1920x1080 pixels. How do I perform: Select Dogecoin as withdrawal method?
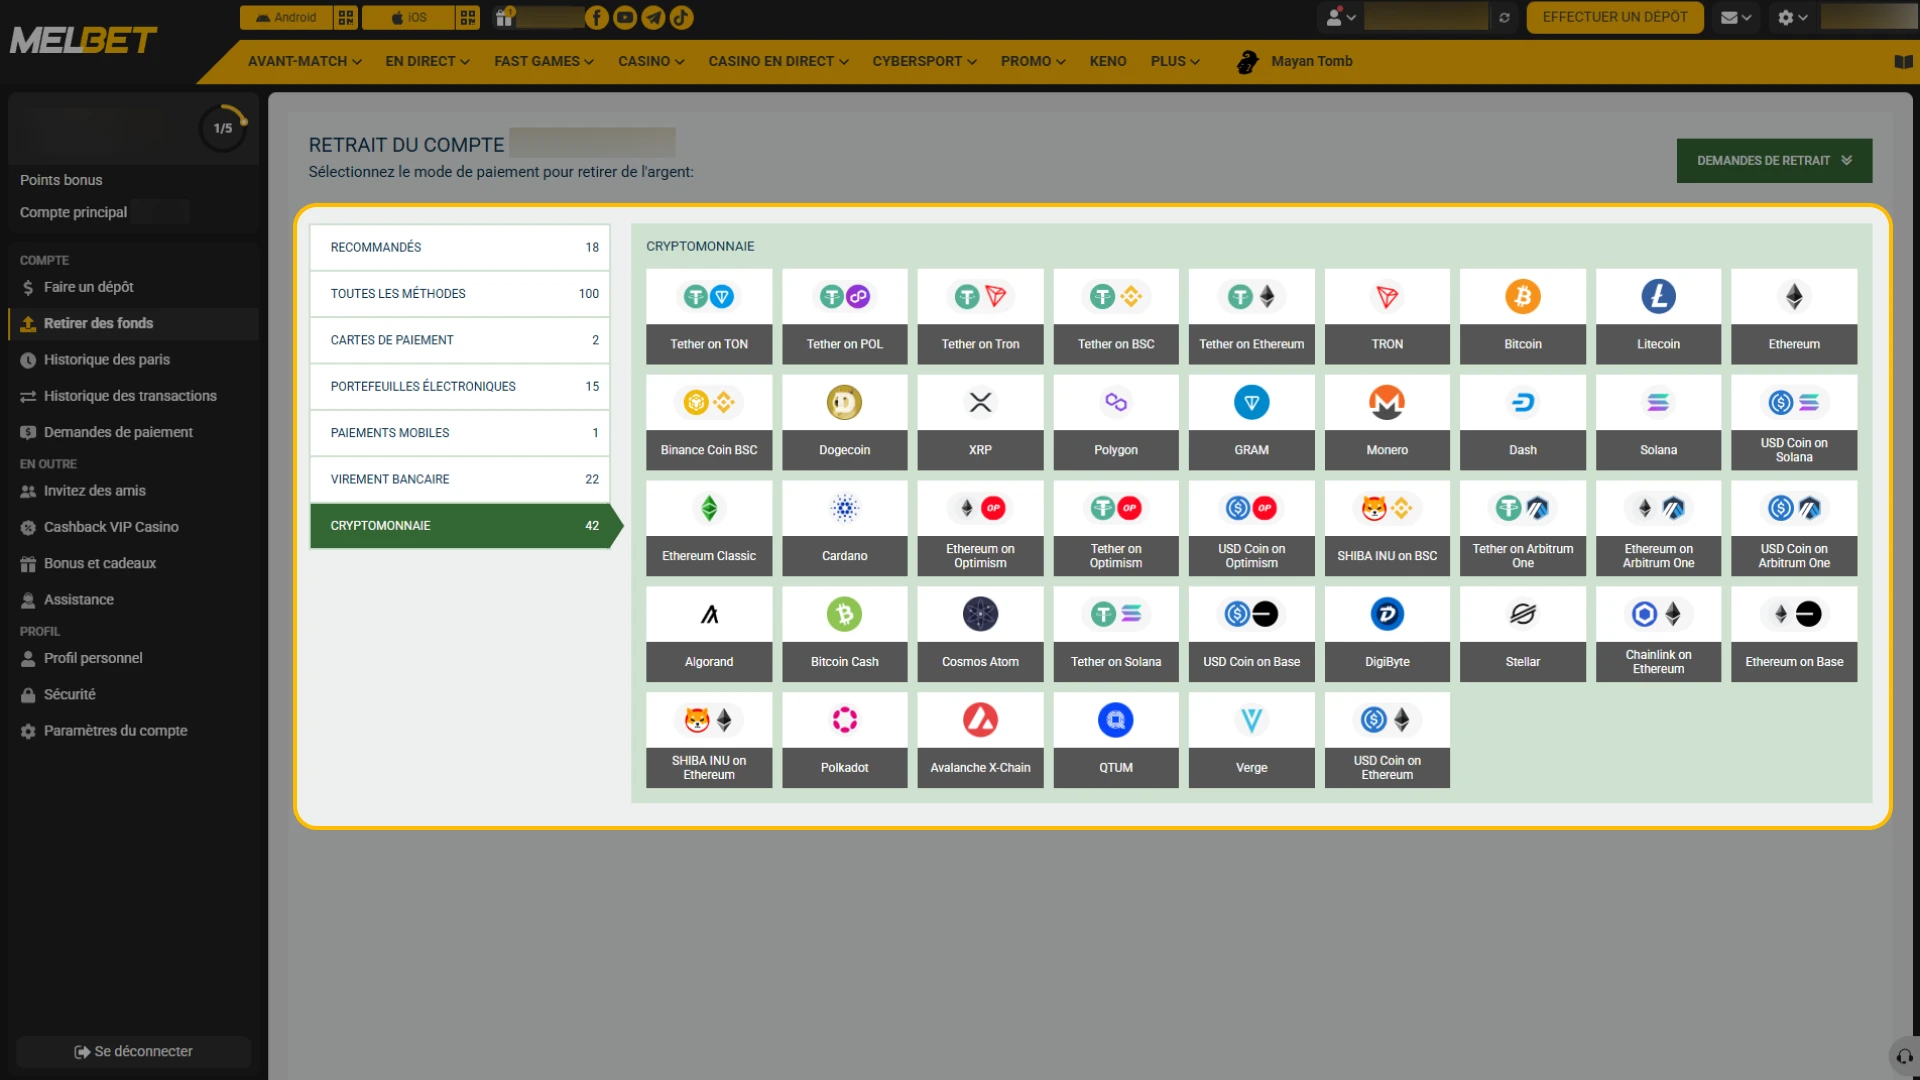844,422
